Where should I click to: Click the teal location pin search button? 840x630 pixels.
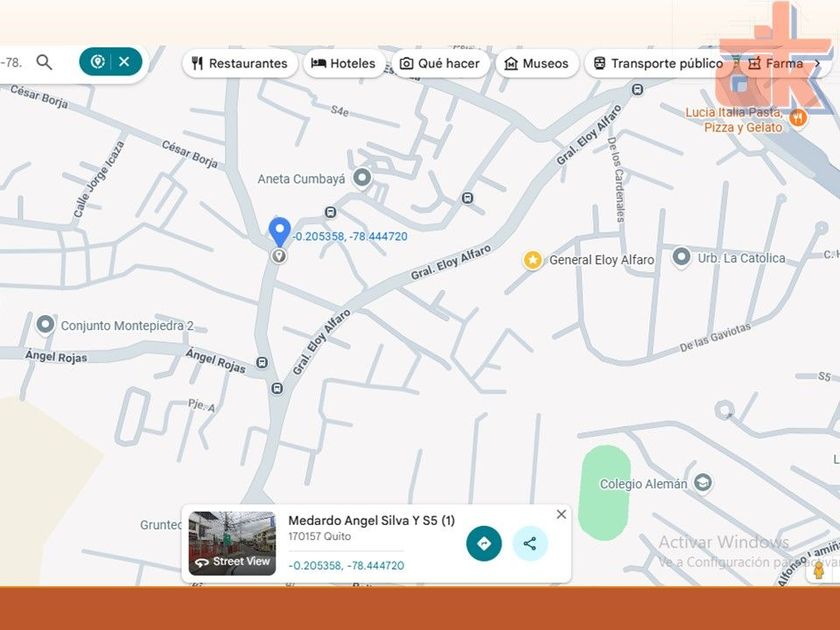coord(98,62)
